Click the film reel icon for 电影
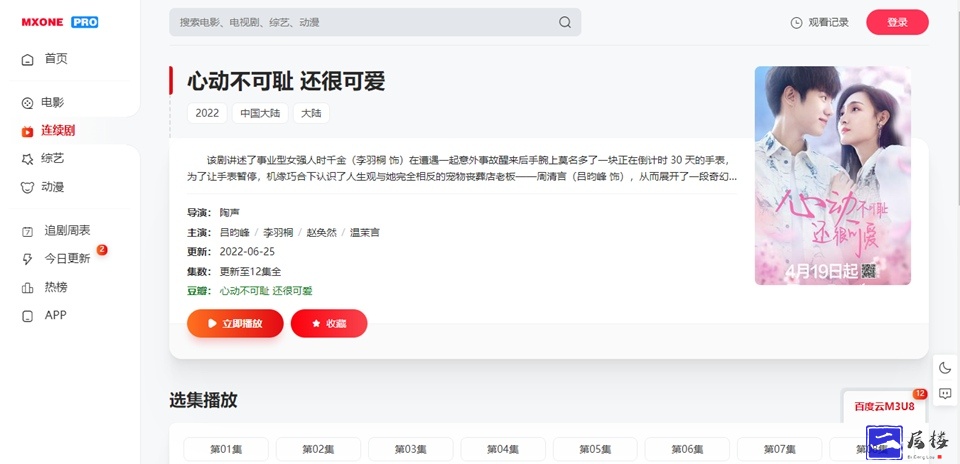Viewport: 960px width, 464px height. 27,103
